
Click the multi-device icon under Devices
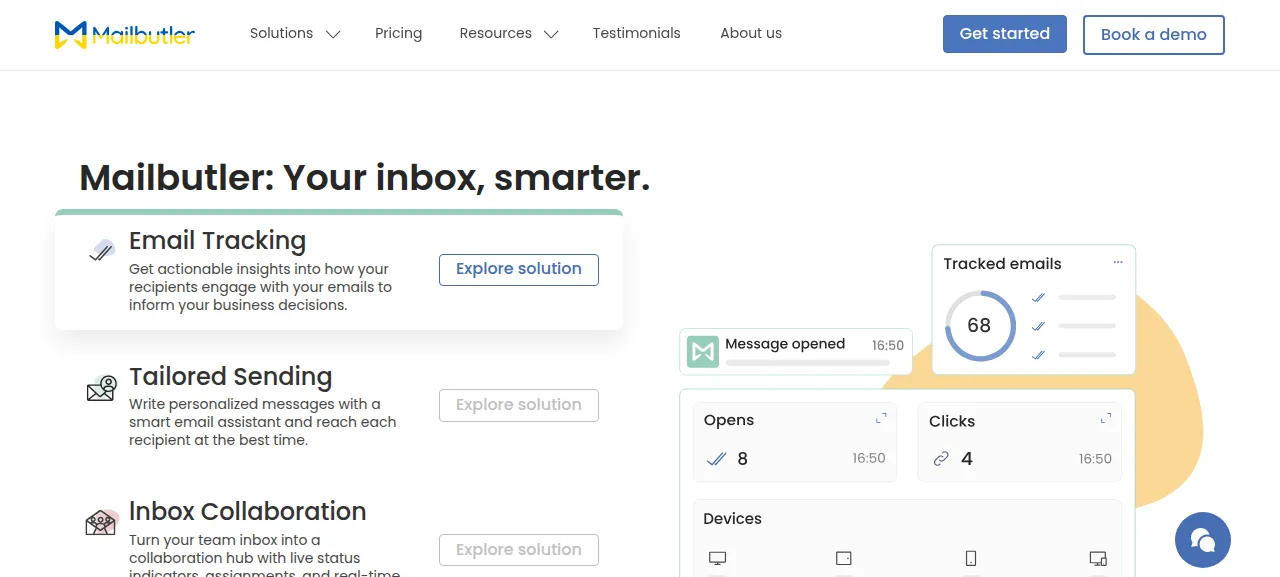click(x=1098, y=558)
